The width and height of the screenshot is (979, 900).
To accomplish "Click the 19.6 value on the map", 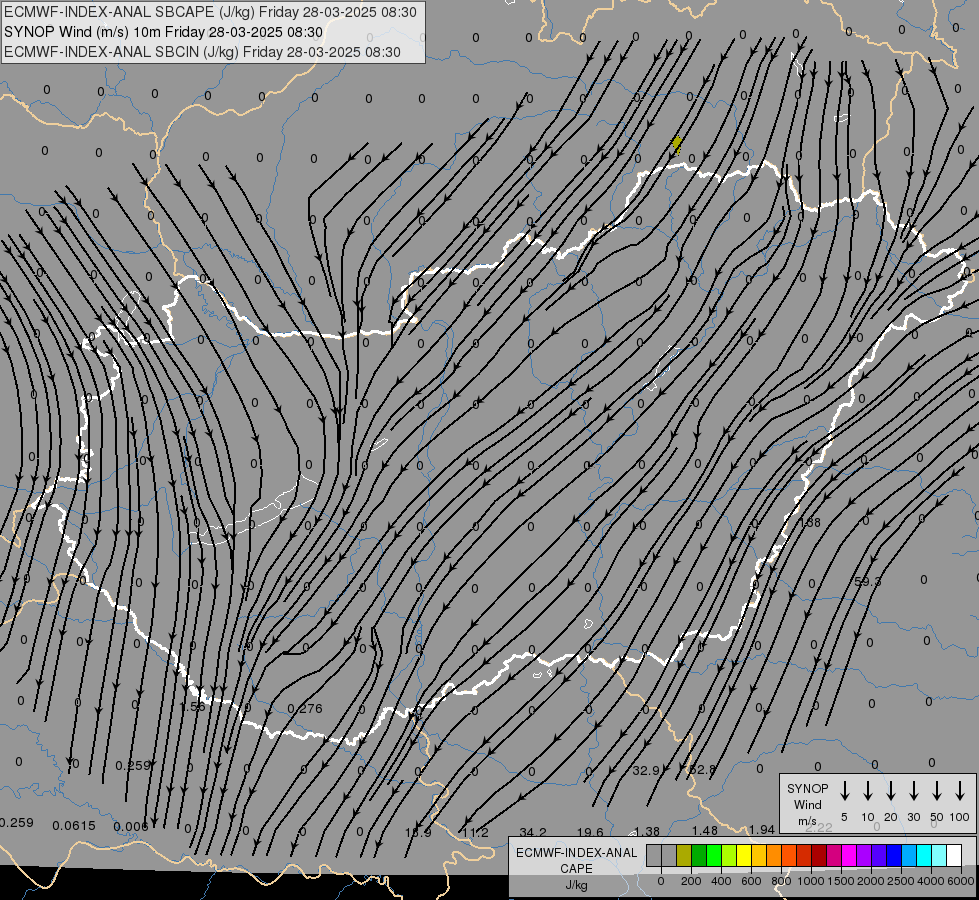I will [590, 832].
